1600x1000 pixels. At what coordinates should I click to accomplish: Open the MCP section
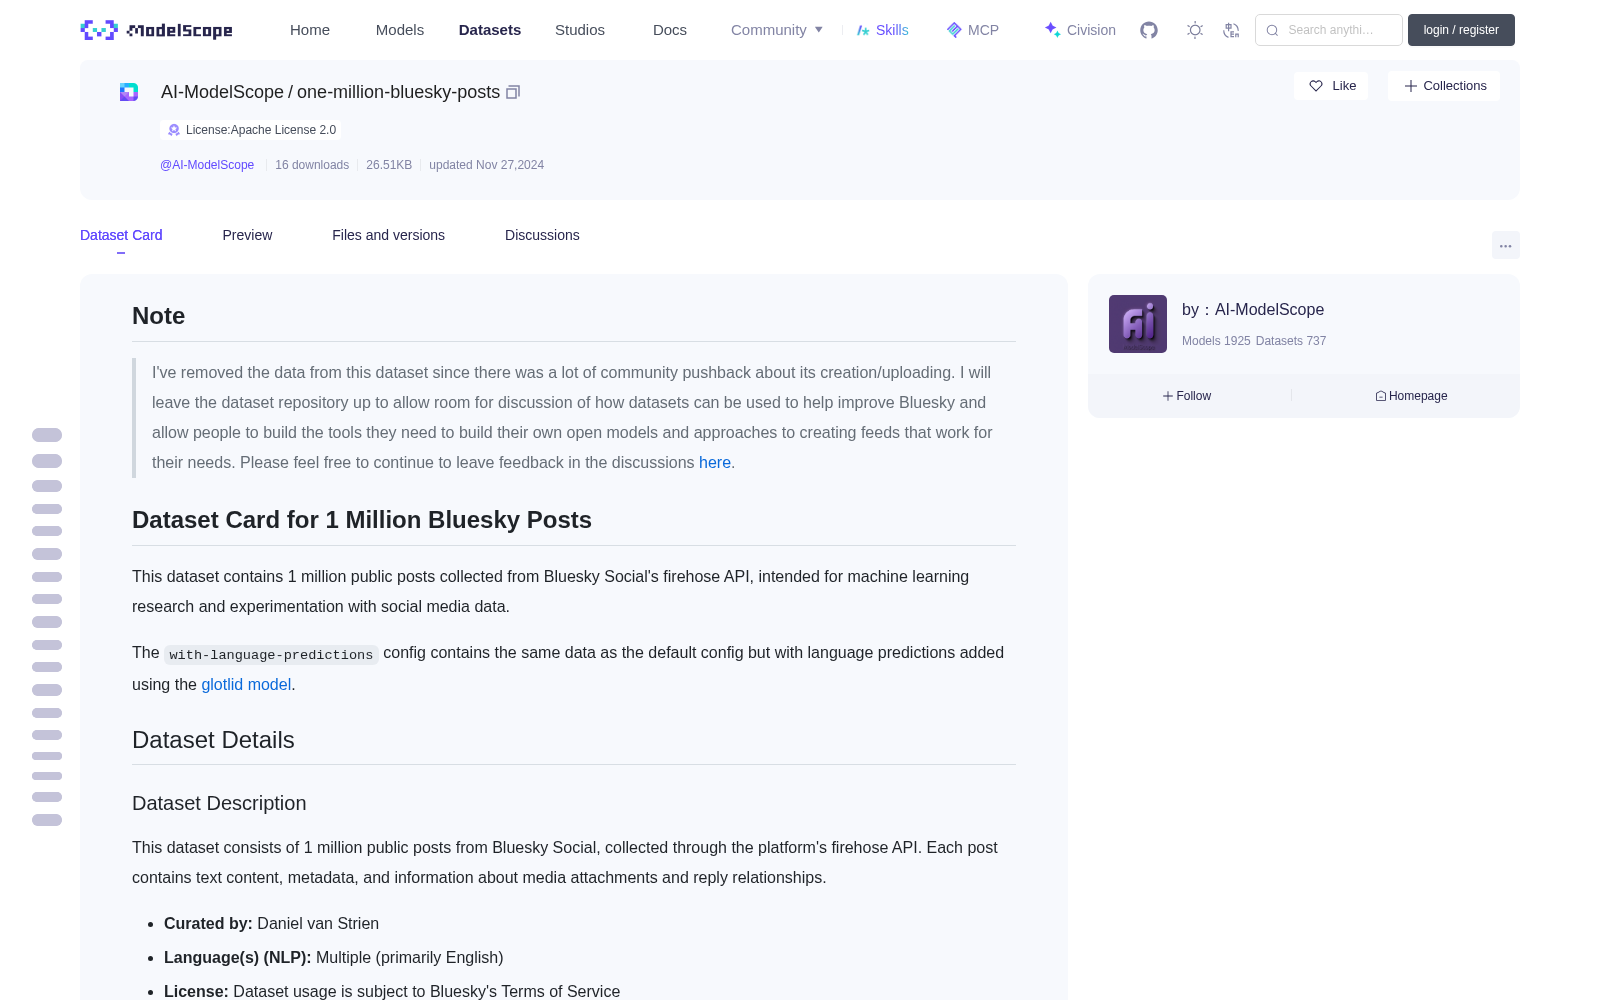pos(972,30)
